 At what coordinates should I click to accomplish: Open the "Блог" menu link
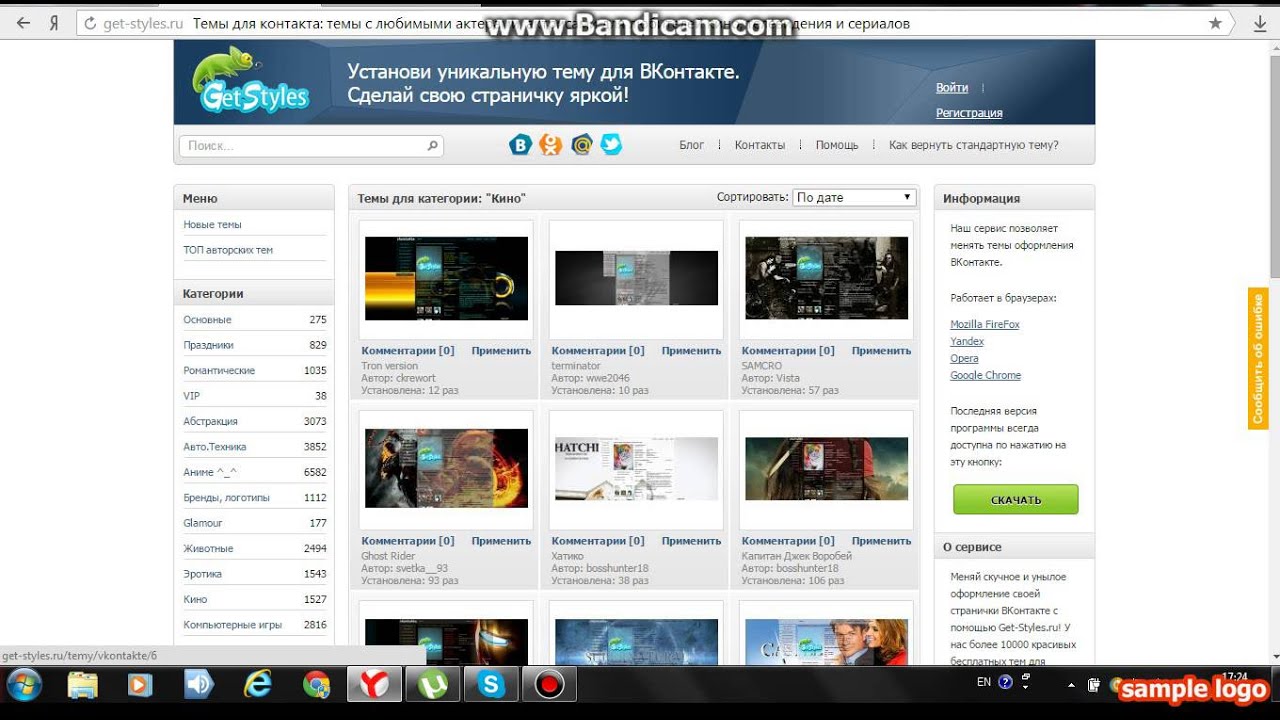(x=692, y=145)
